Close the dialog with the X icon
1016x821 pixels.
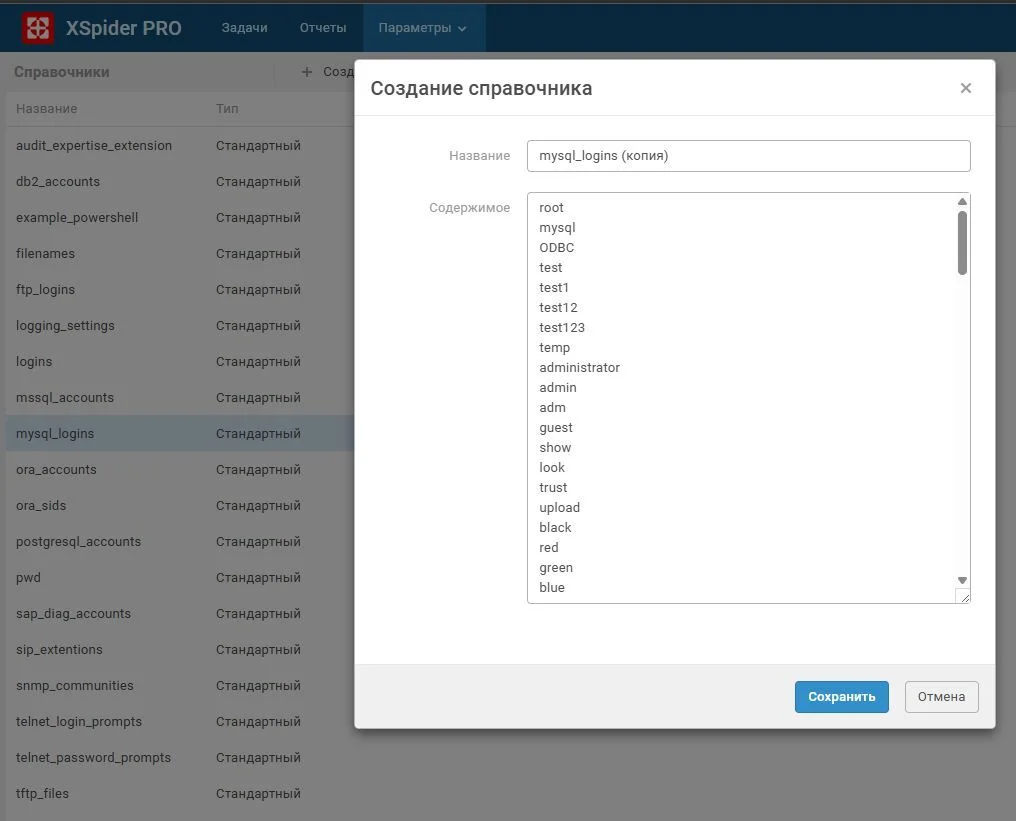pos(965,88)
